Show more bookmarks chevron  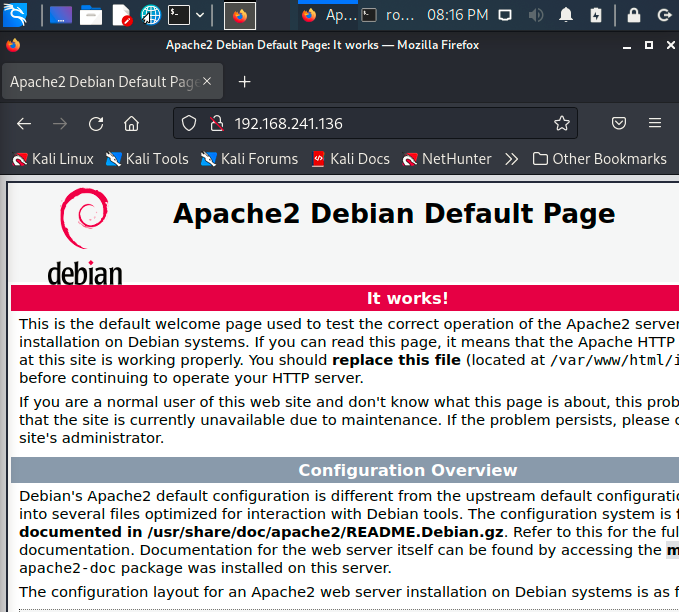(511, 159)
